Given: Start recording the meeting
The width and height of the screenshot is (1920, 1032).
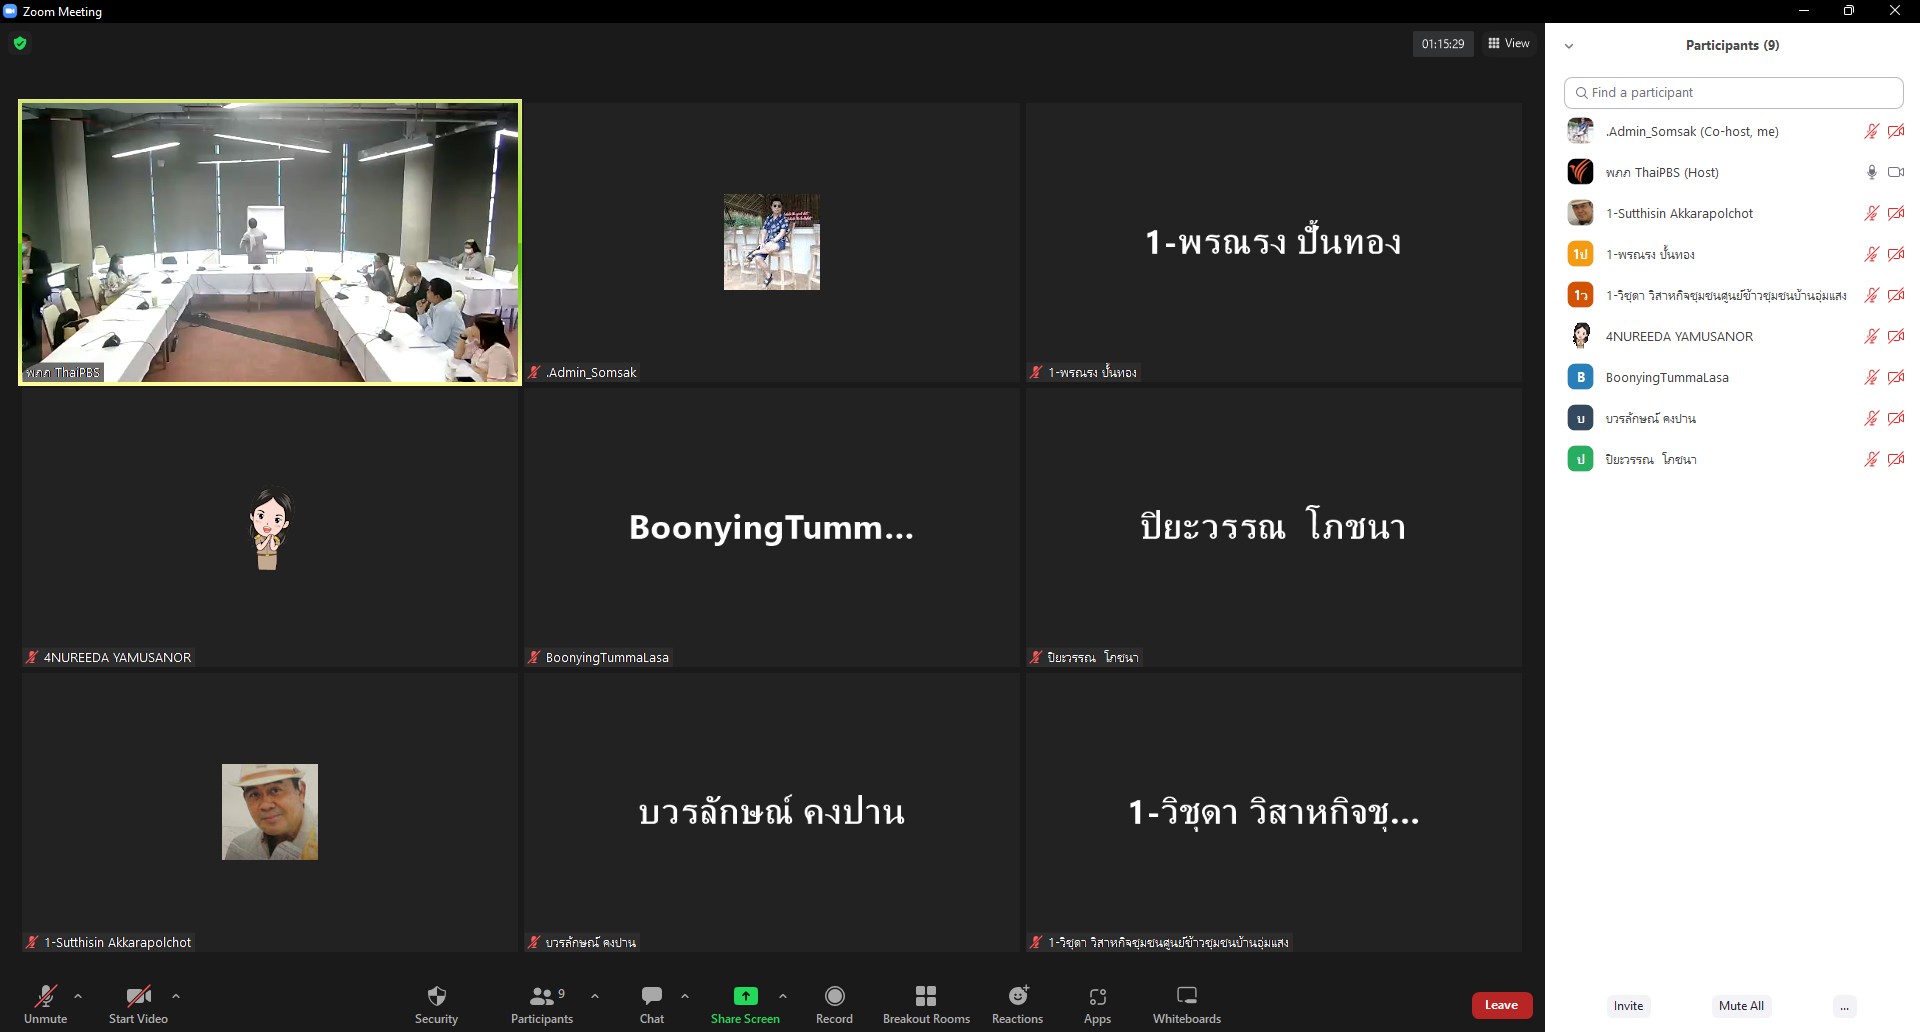Looking at the screenshot, I should coord(834,1004).
